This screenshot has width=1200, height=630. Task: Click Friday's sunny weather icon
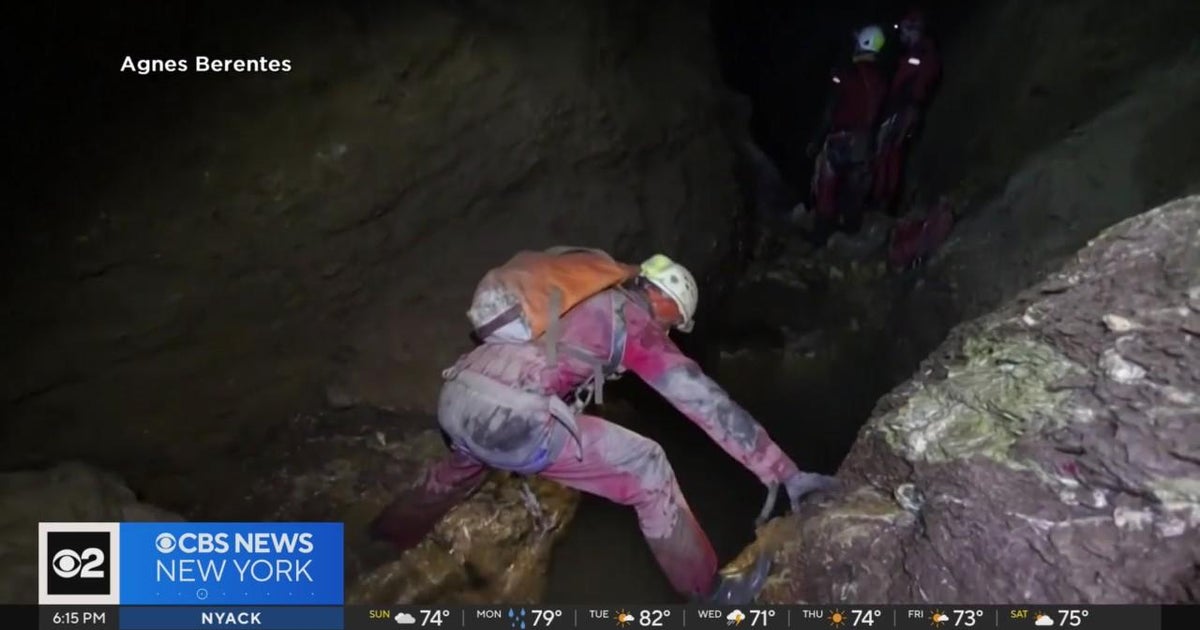tap(940, 615)
